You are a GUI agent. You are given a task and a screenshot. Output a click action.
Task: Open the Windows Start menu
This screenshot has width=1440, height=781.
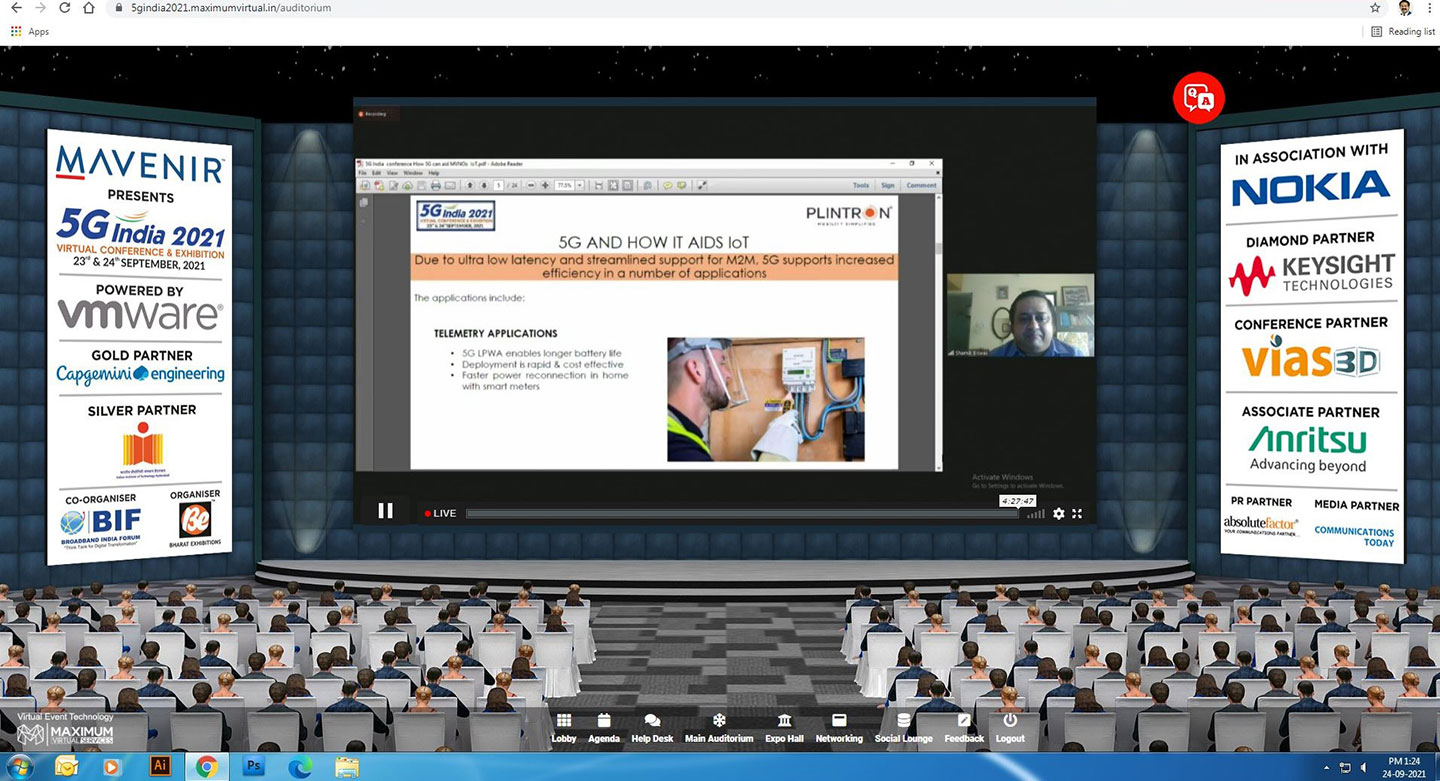(x=19, y=767)
